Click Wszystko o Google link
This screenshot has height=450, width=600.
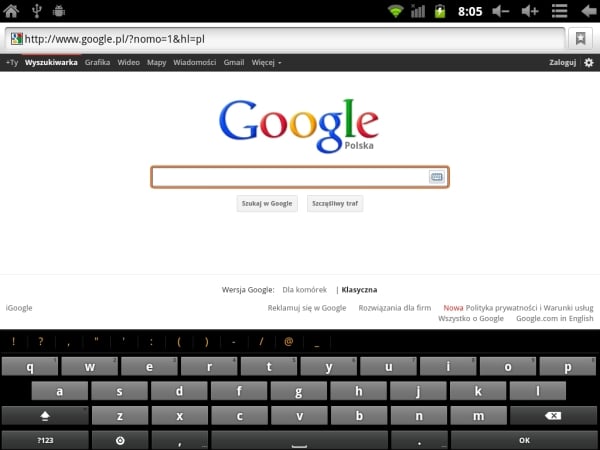(471, 318)
